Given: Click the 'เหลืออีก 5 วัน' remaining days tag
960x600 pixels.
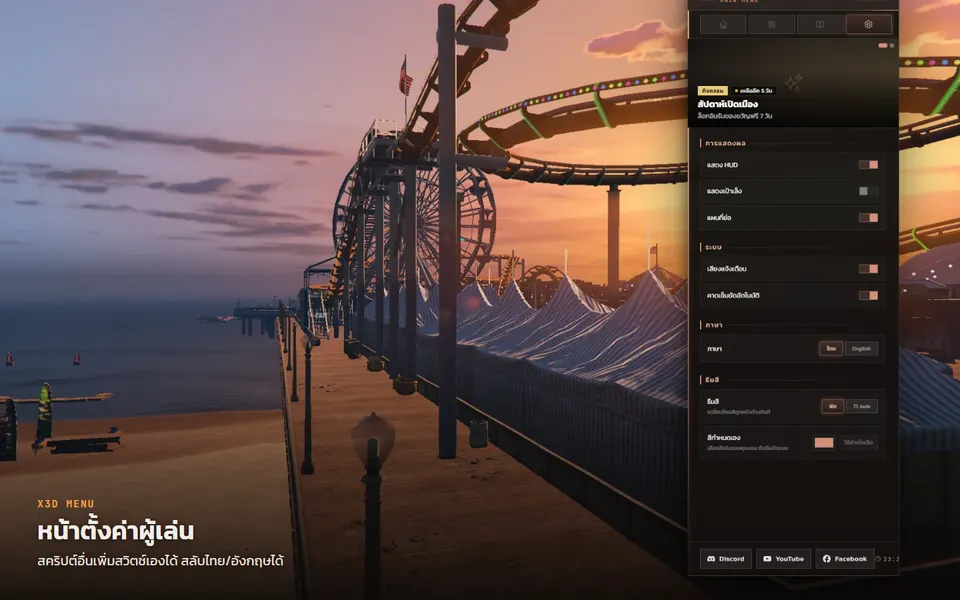Looking at the screenshot, I should [x=754, y=91].
